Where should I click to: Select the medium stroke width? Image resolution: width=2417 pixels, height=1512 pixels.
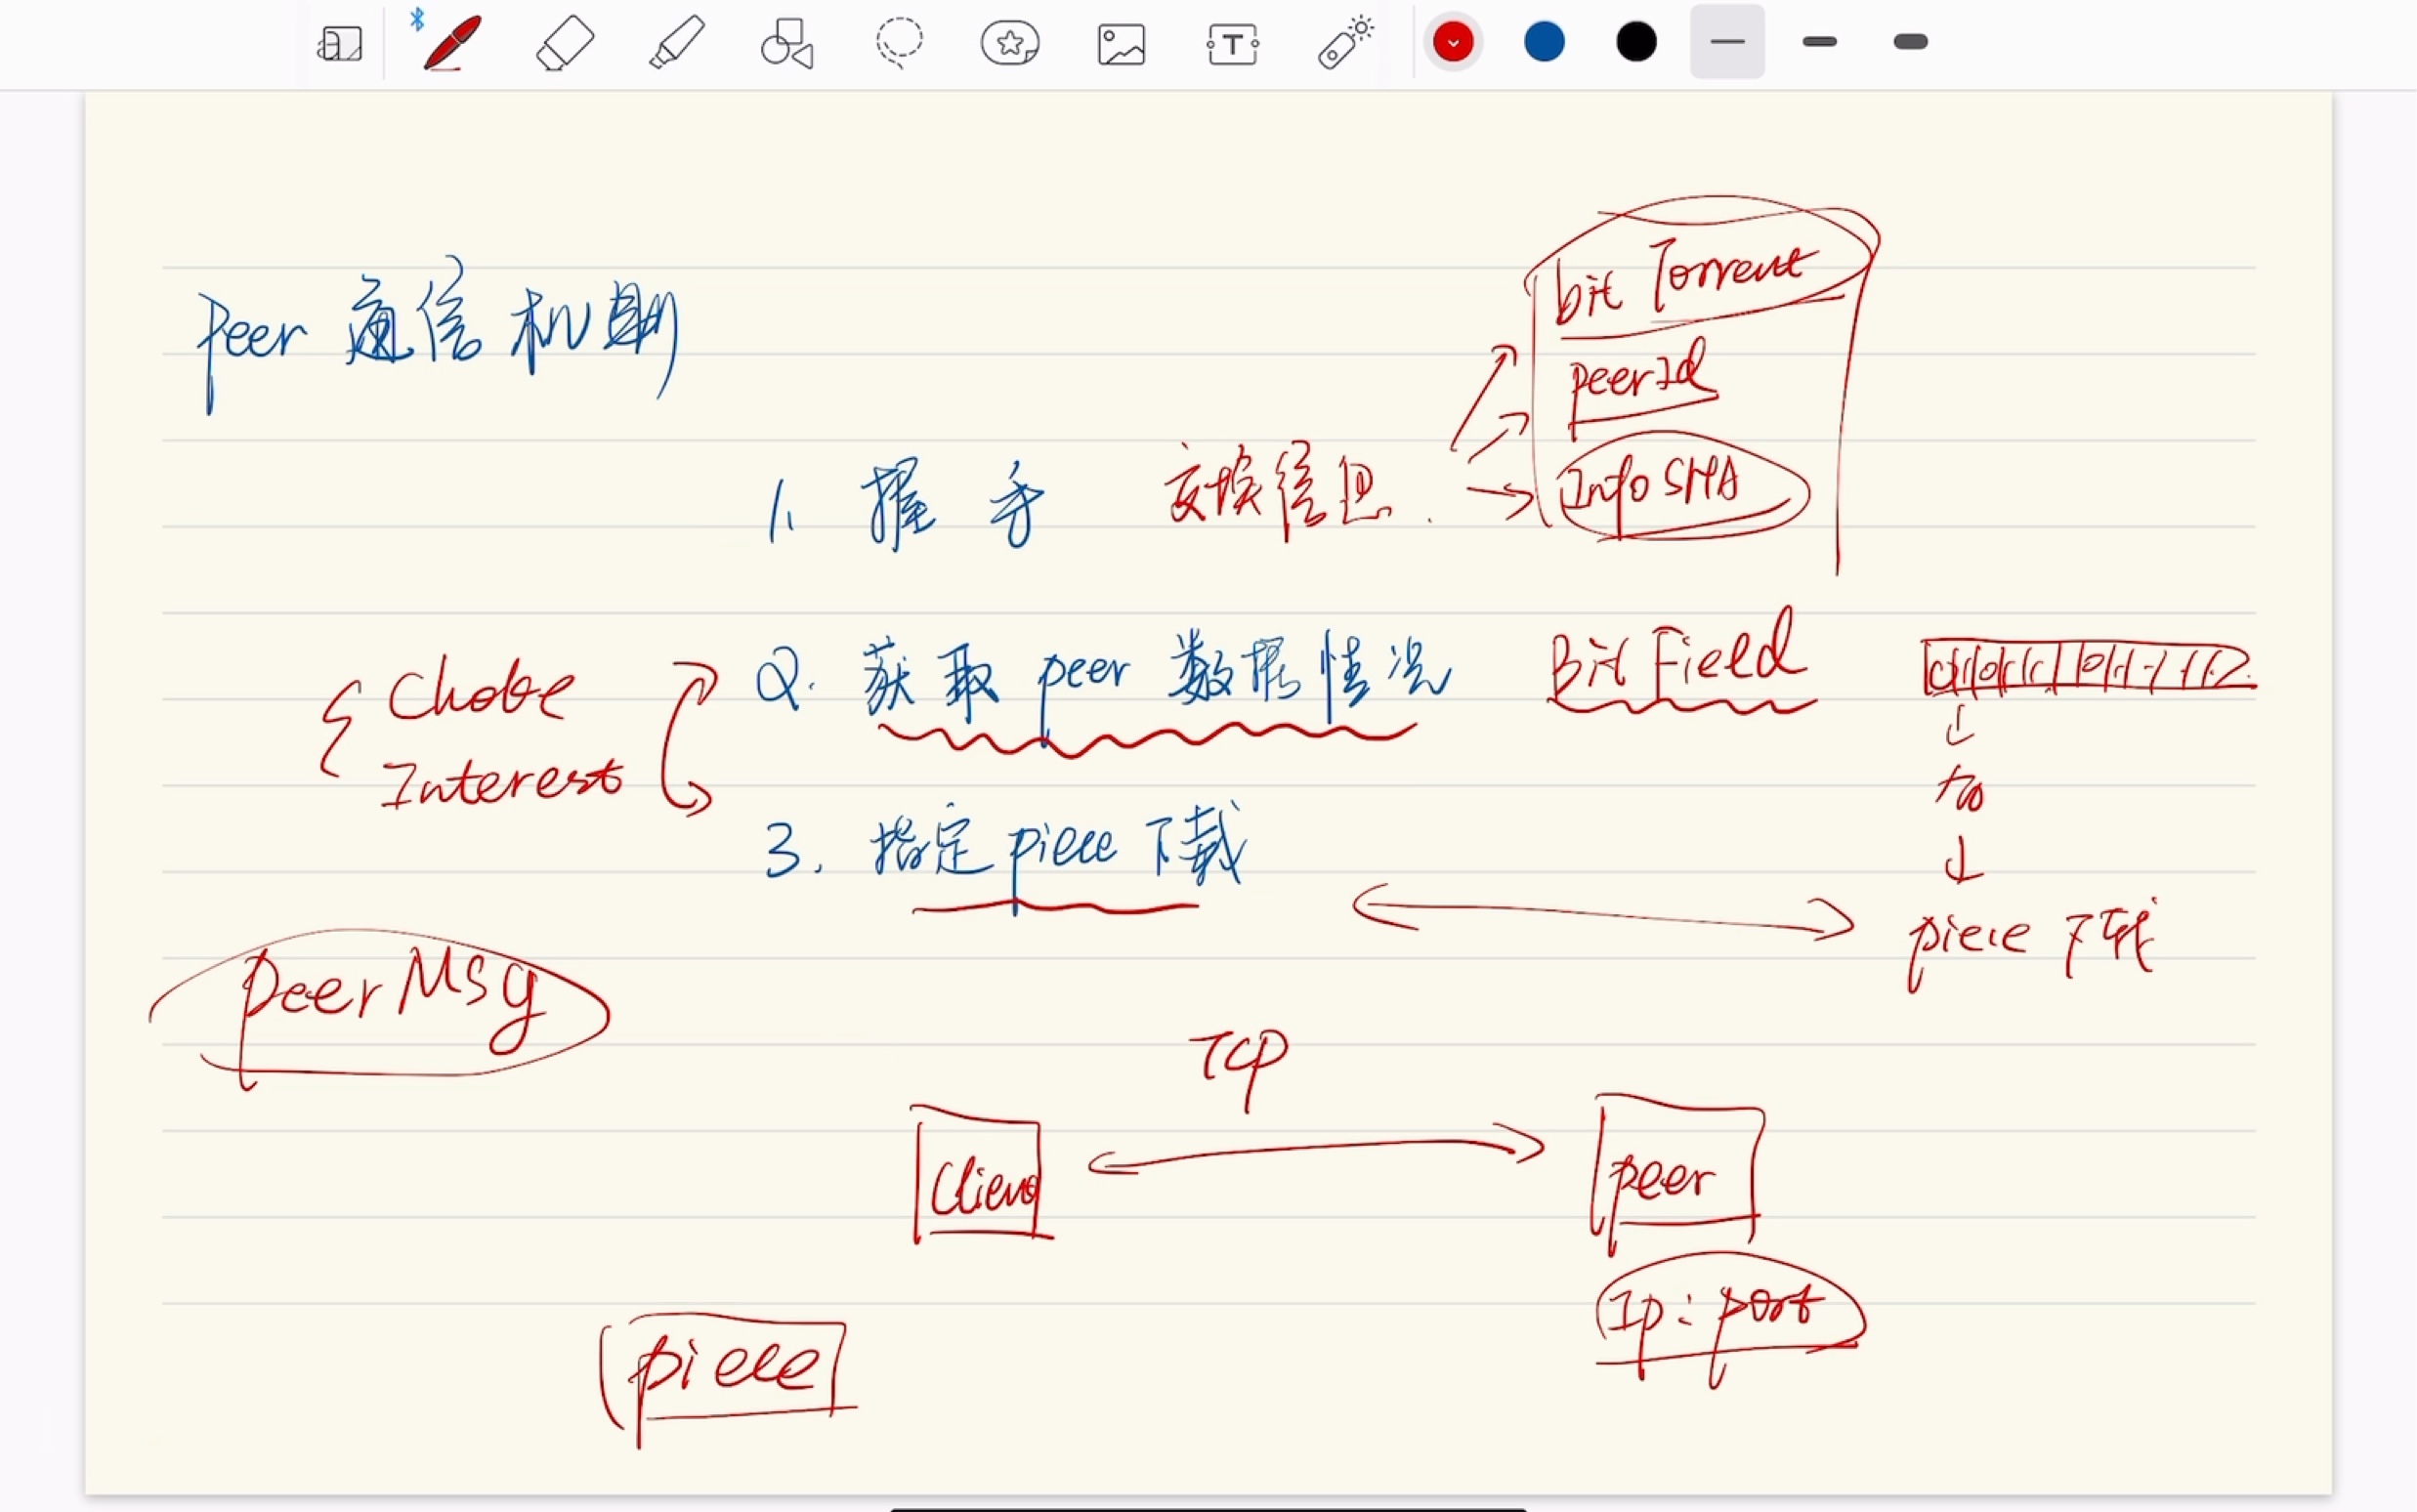coord(1819,42)
